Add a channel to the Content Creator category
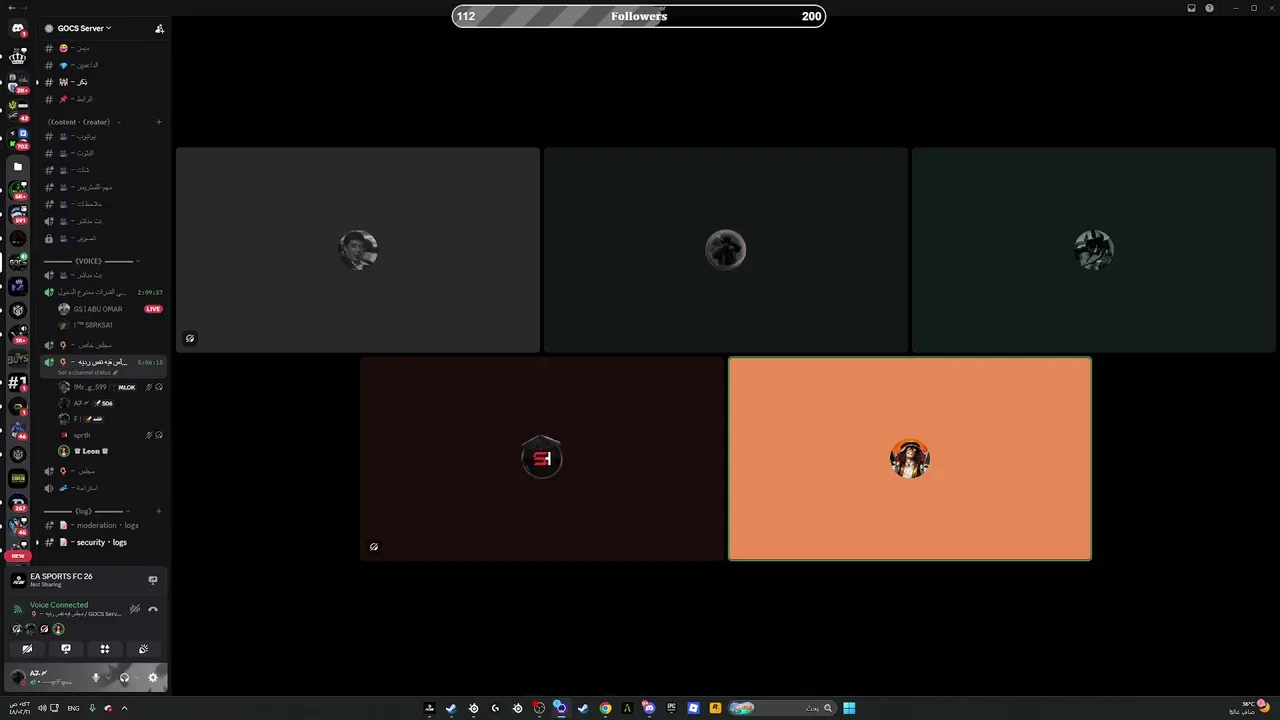Screen dimensions: 1280x720 tap(159, 122)
